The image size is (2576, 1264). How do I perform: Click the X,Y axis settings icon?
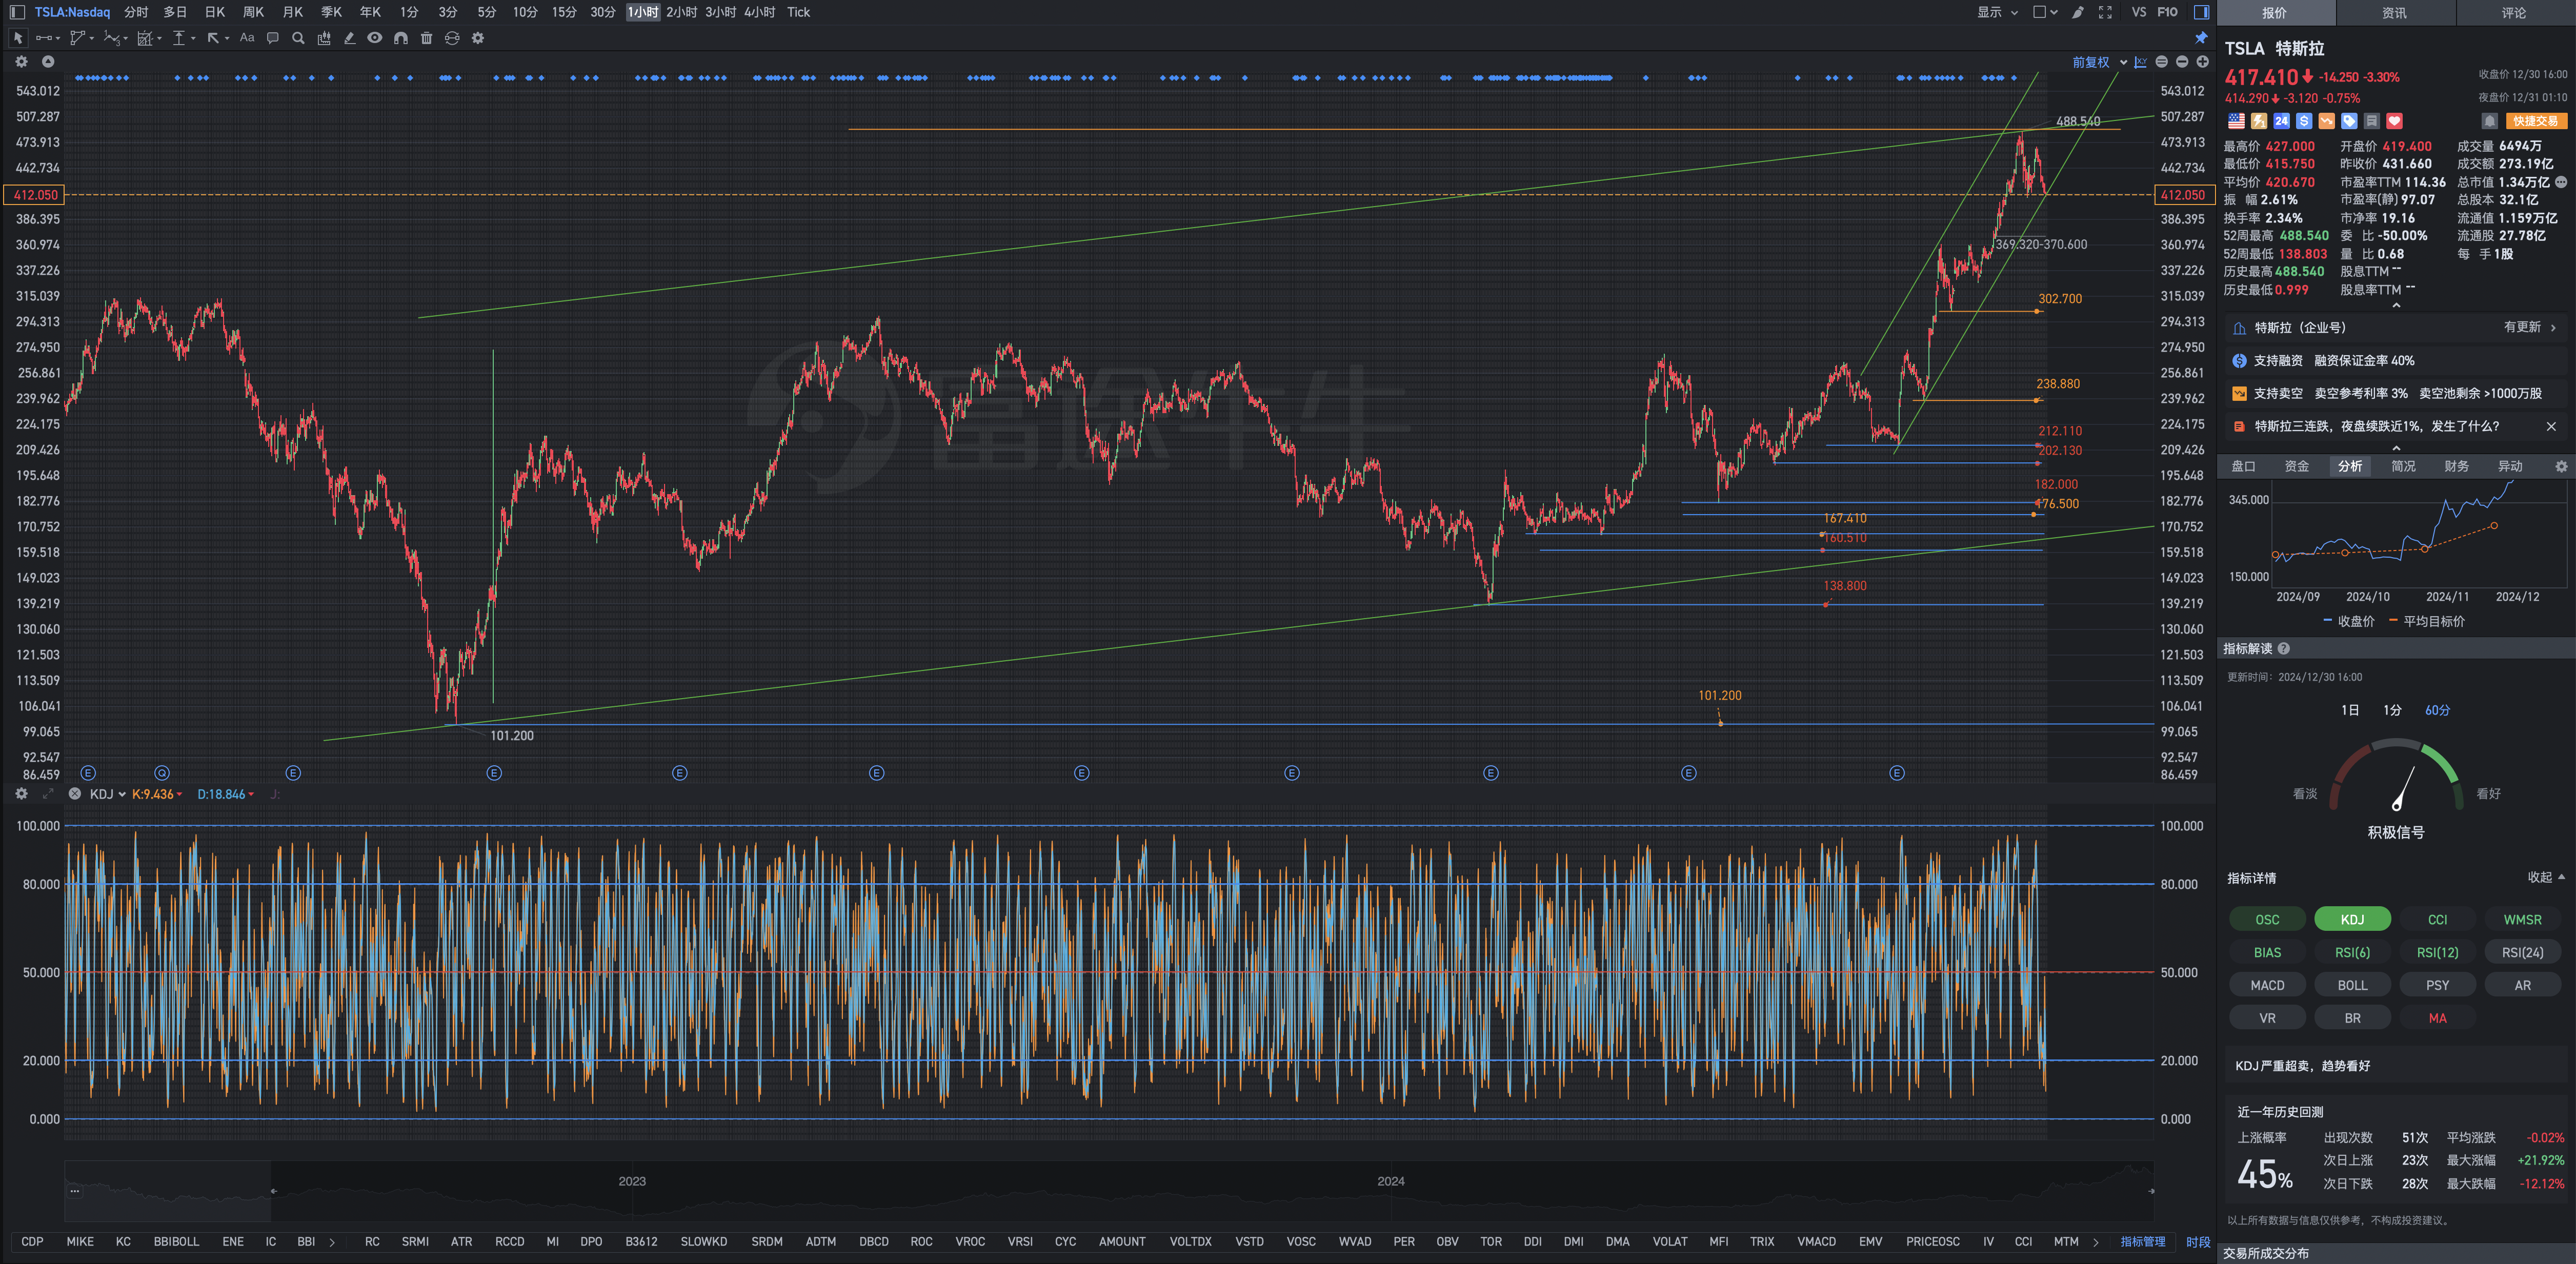click(x=2140, y=62)
